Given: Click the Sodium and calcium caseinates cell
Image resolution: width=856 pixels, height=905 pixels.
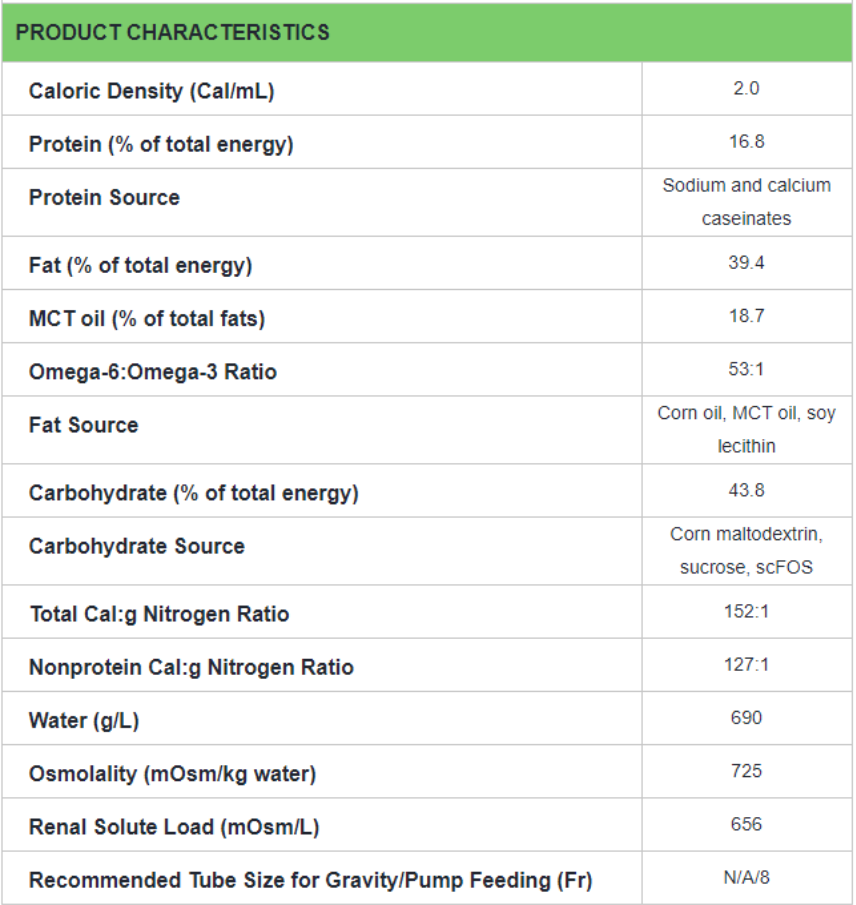Looking at the screenshot, I should pos(746,202).
